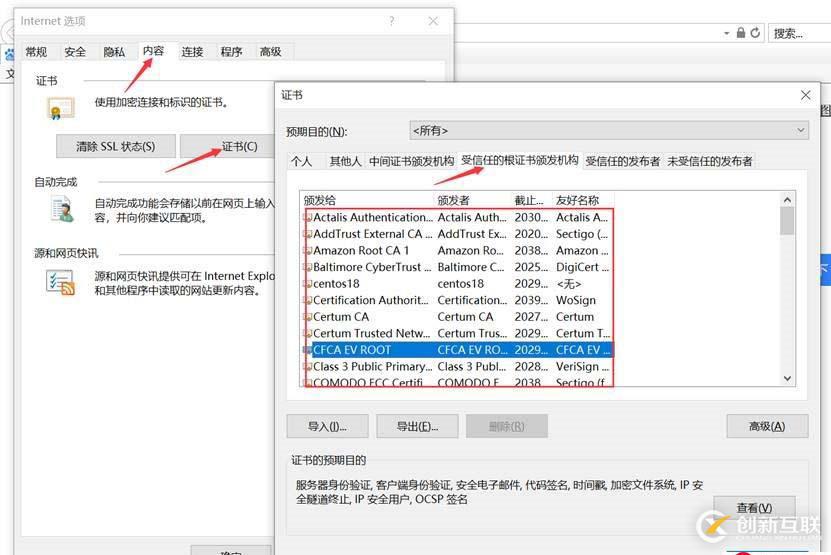The height and width of the screenshot is (555, 831).
Task: Select the centos18 certificate row
Action: (x=458, y=284)
